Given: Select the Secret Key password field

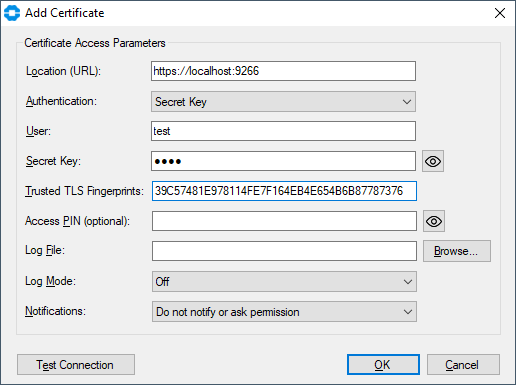Looking at the screenshot, I should tap(283, 161).
